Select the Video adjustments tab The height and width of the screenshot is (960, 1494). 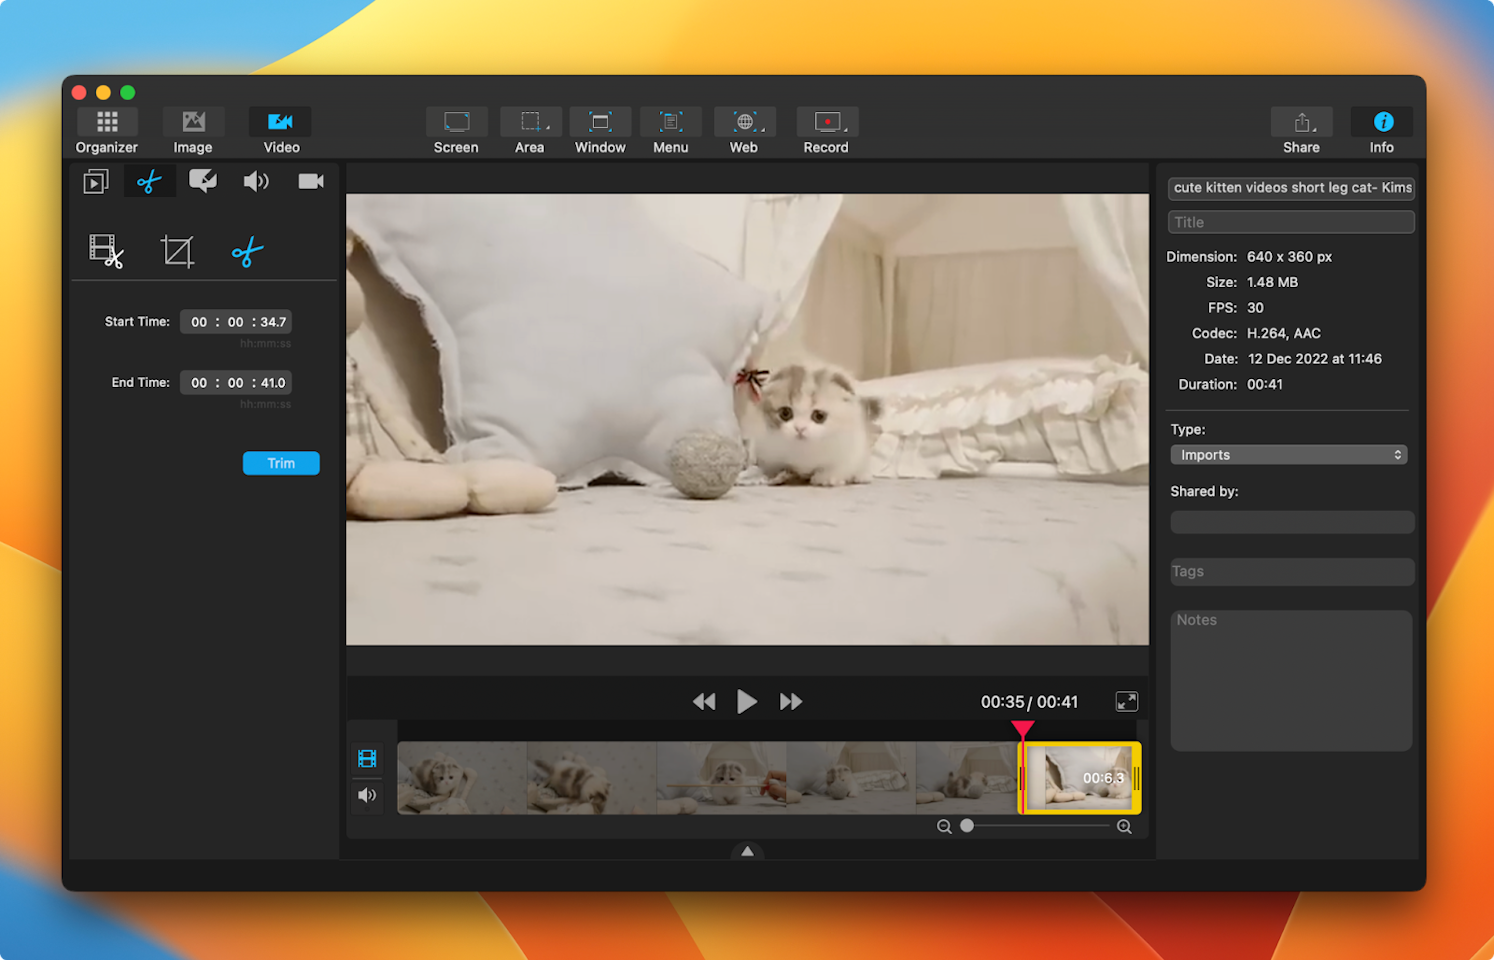tap(310, 181)
